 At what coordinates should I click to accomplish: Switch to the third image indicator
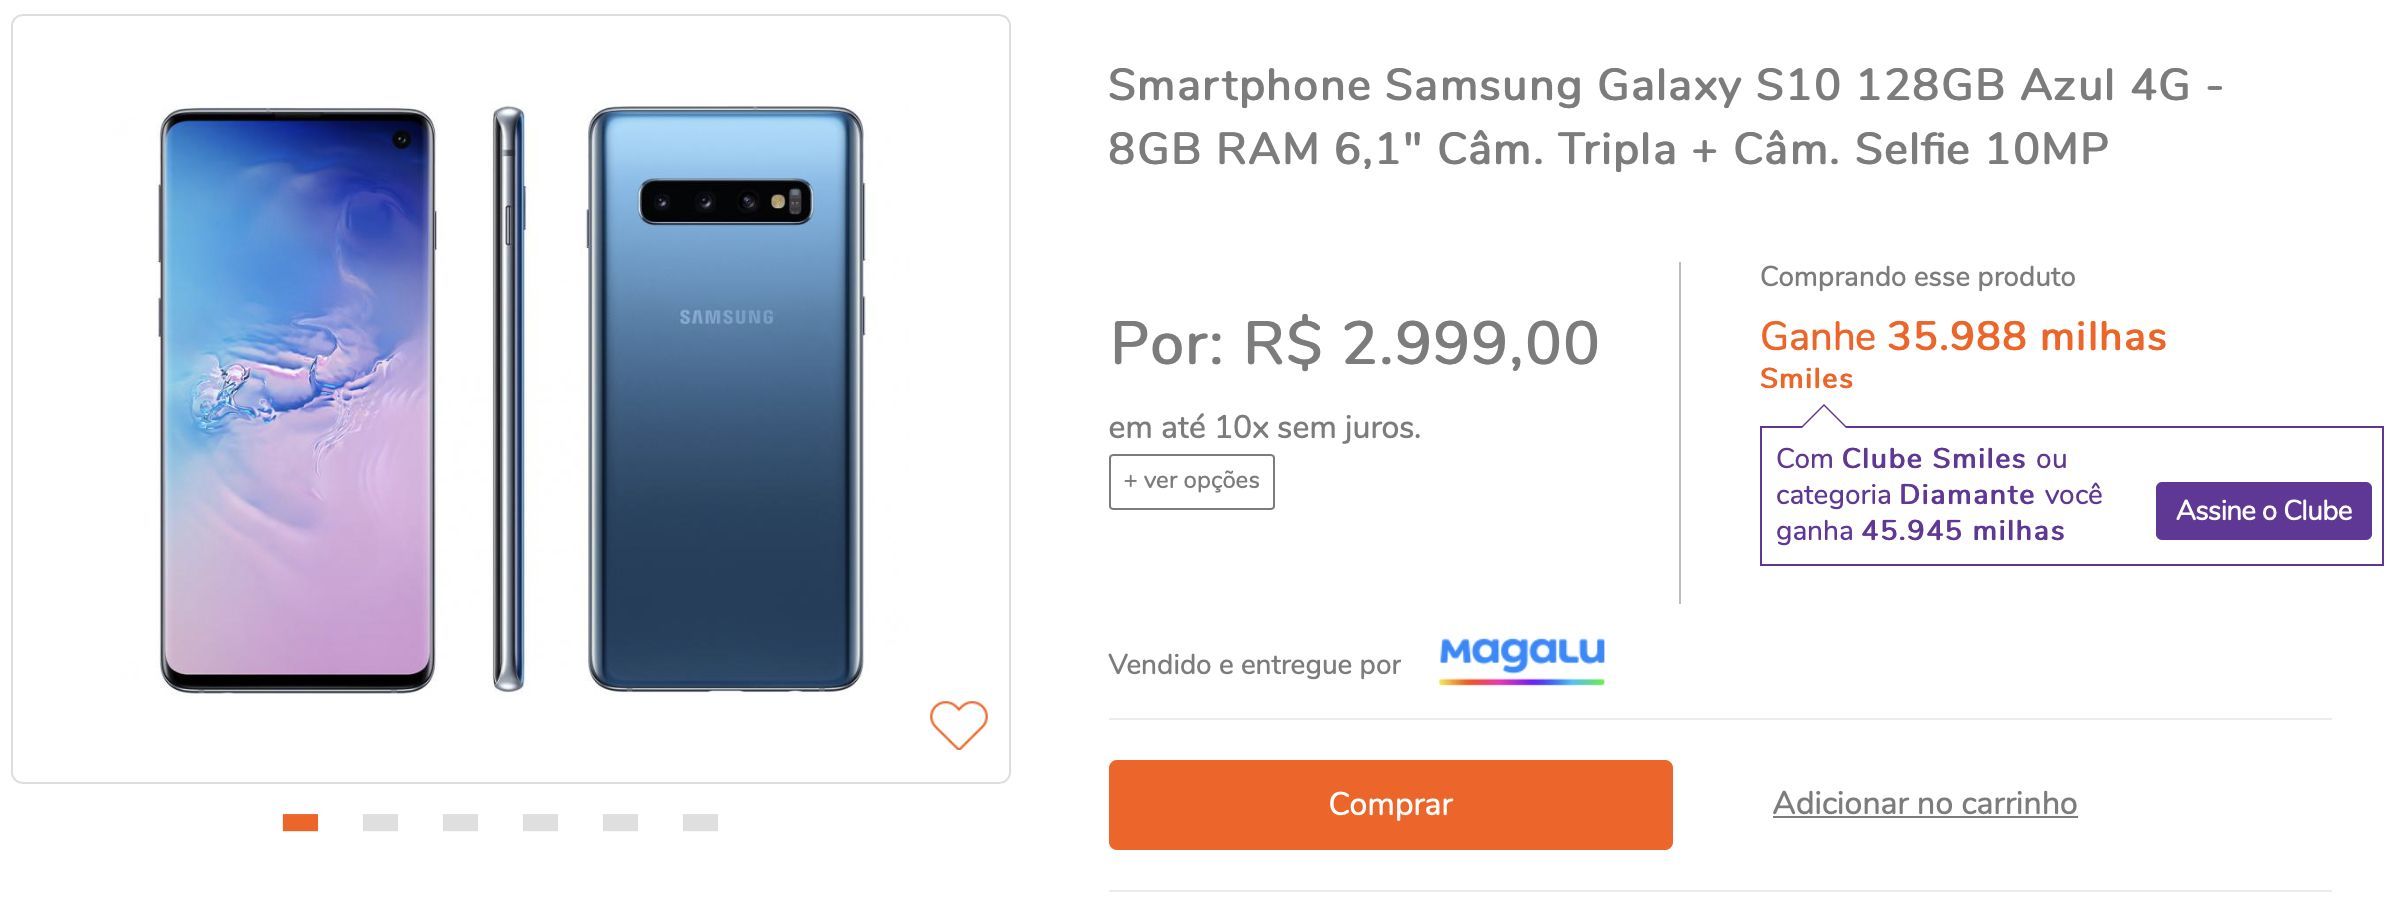coord(460,822)
